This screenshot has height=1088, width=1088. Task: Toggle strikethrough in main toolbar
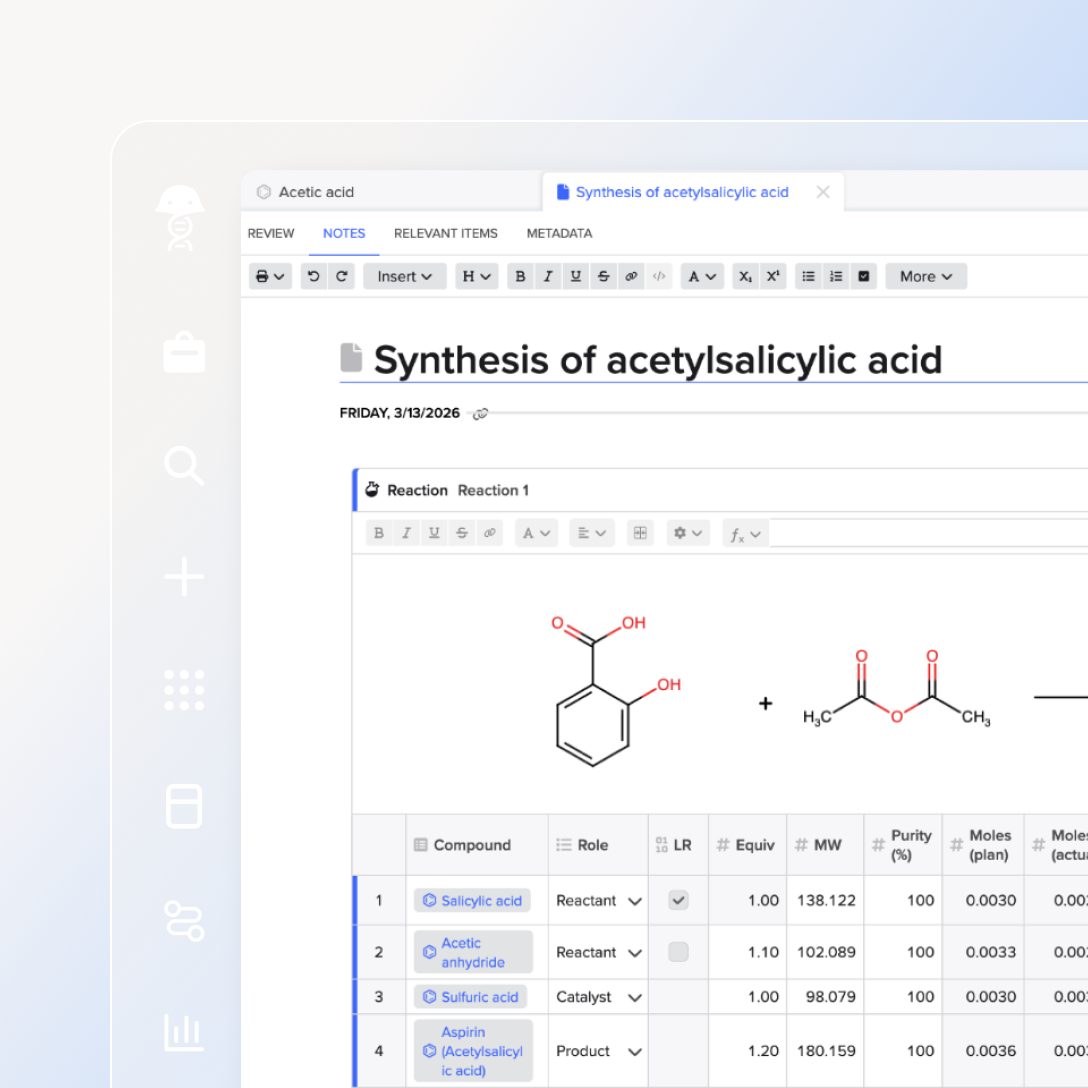[604, 276]
